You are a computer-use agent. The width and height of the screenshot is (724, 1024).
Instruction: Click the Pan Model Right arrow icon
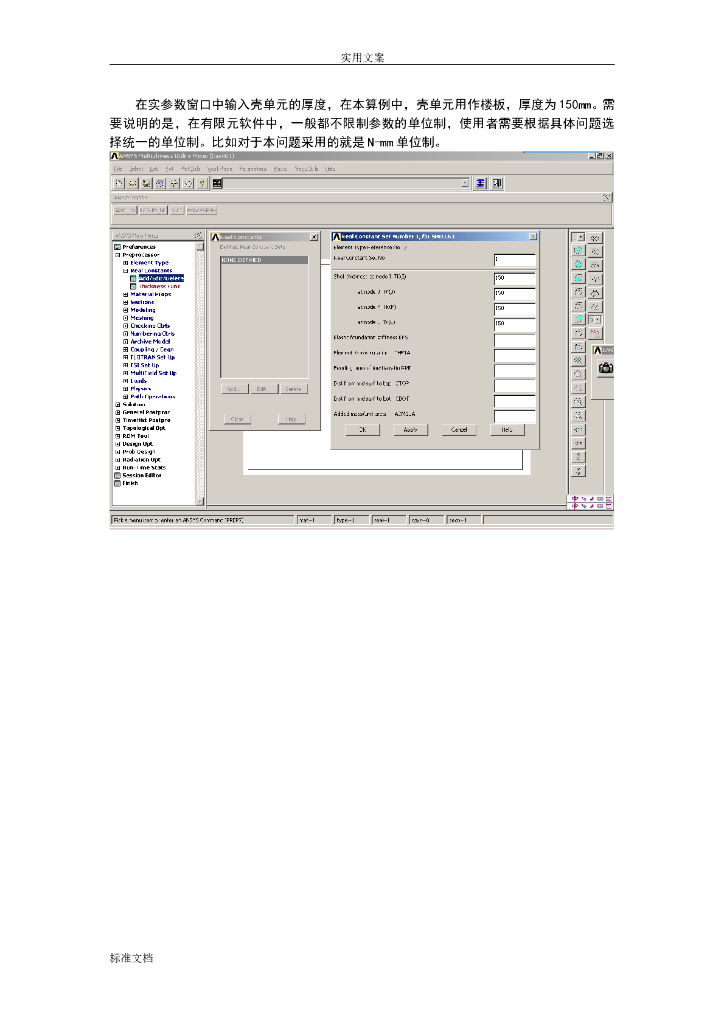pyautogui.click(x=578, y=443)
